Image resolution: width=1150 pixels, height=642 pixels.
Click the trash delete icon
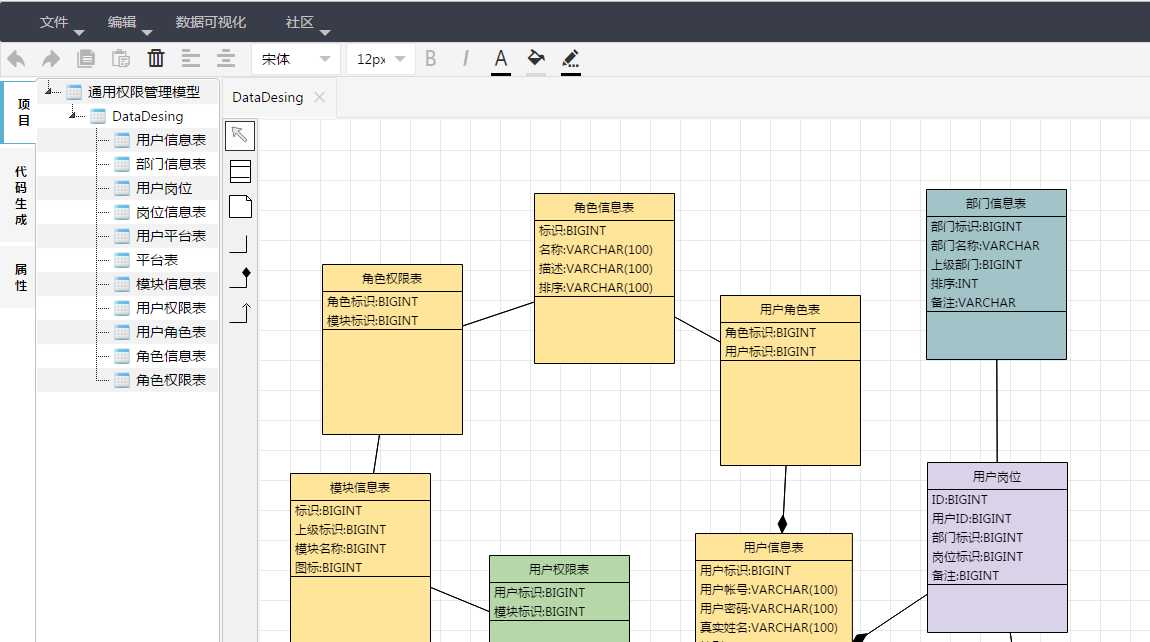tap(155, 58)
